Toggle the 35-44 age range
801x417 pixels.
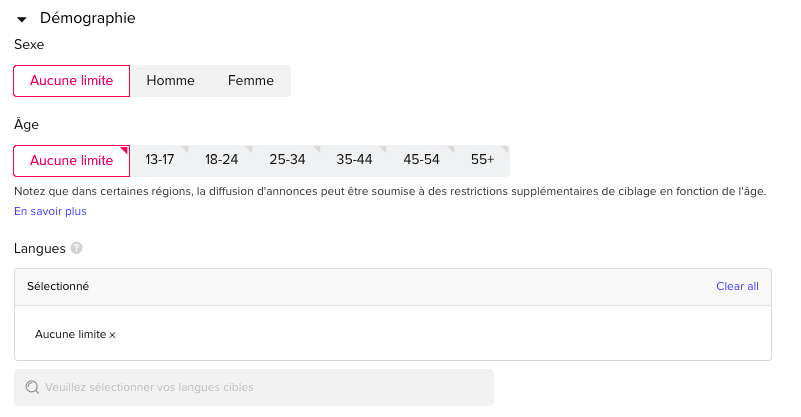point(354,160)
